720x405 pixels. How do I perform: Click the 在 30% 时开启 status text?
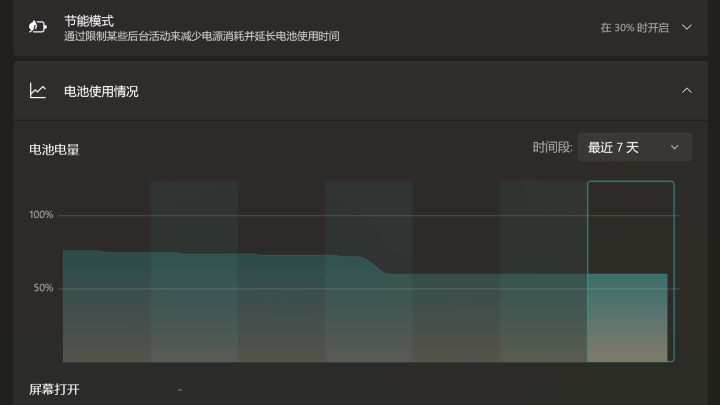click(634, 28)
